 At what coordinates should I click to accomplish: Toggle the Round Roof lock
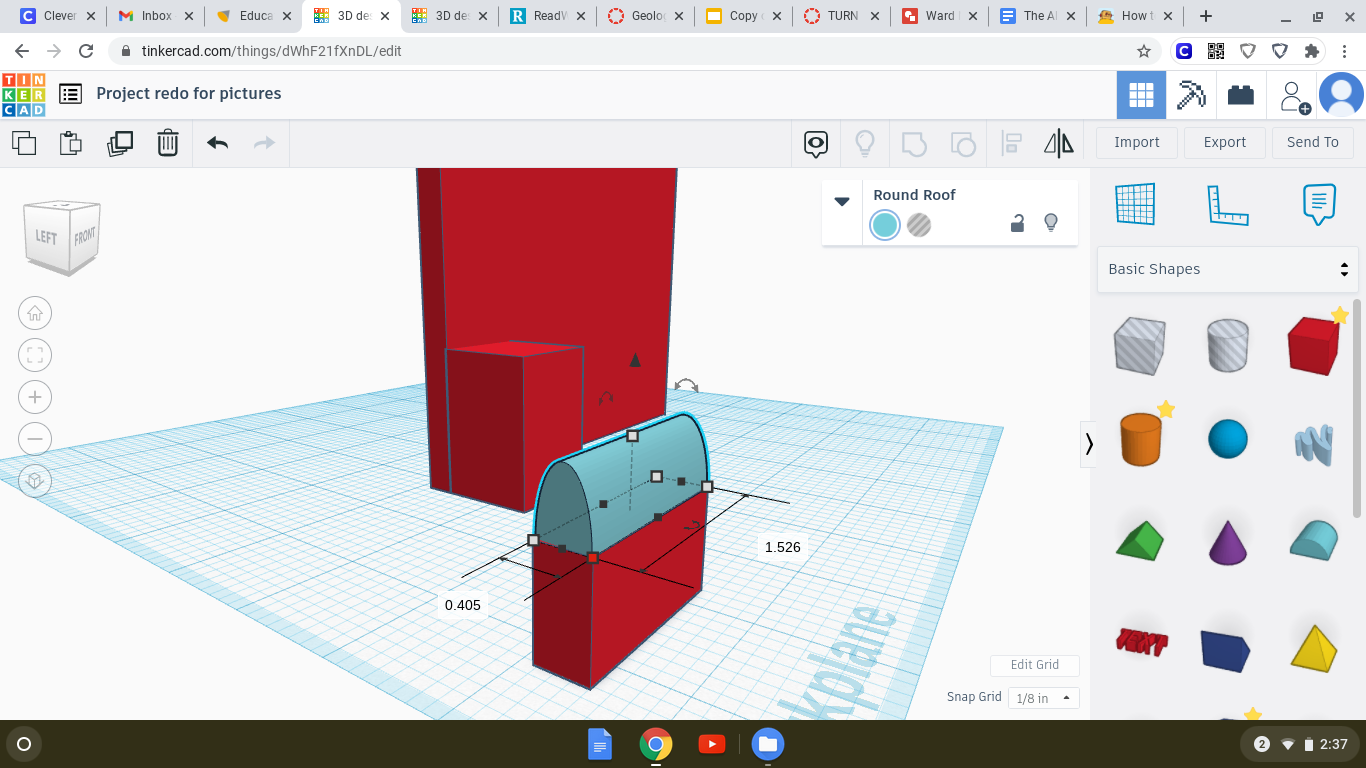coord(1017,223)
